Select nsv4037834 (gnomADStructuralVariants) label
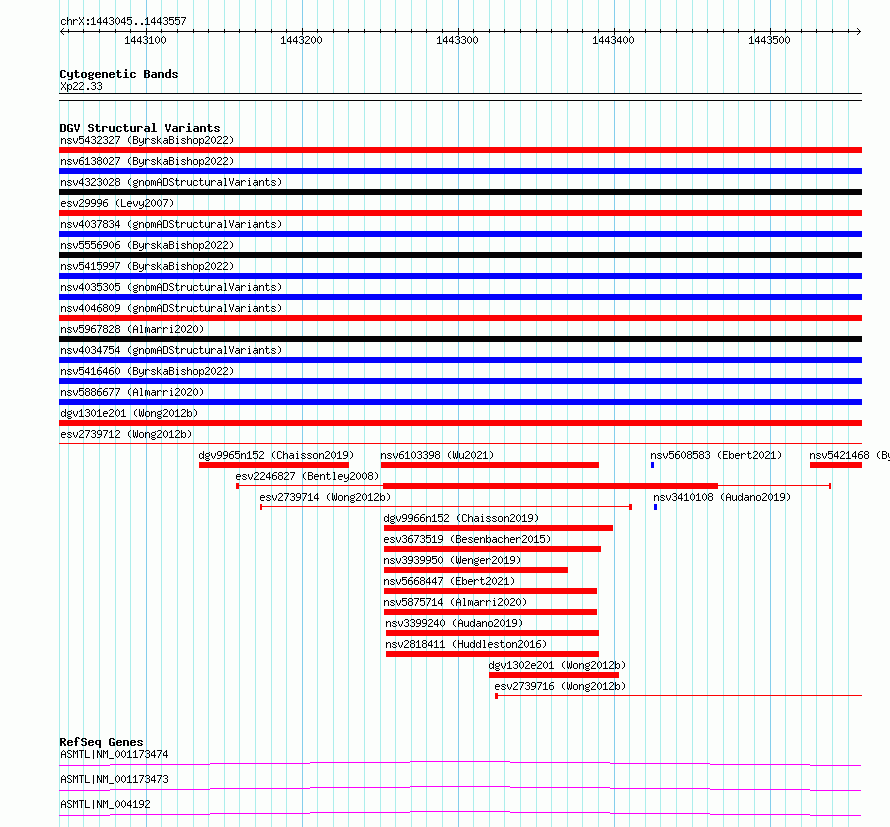 tap(171, 224)
